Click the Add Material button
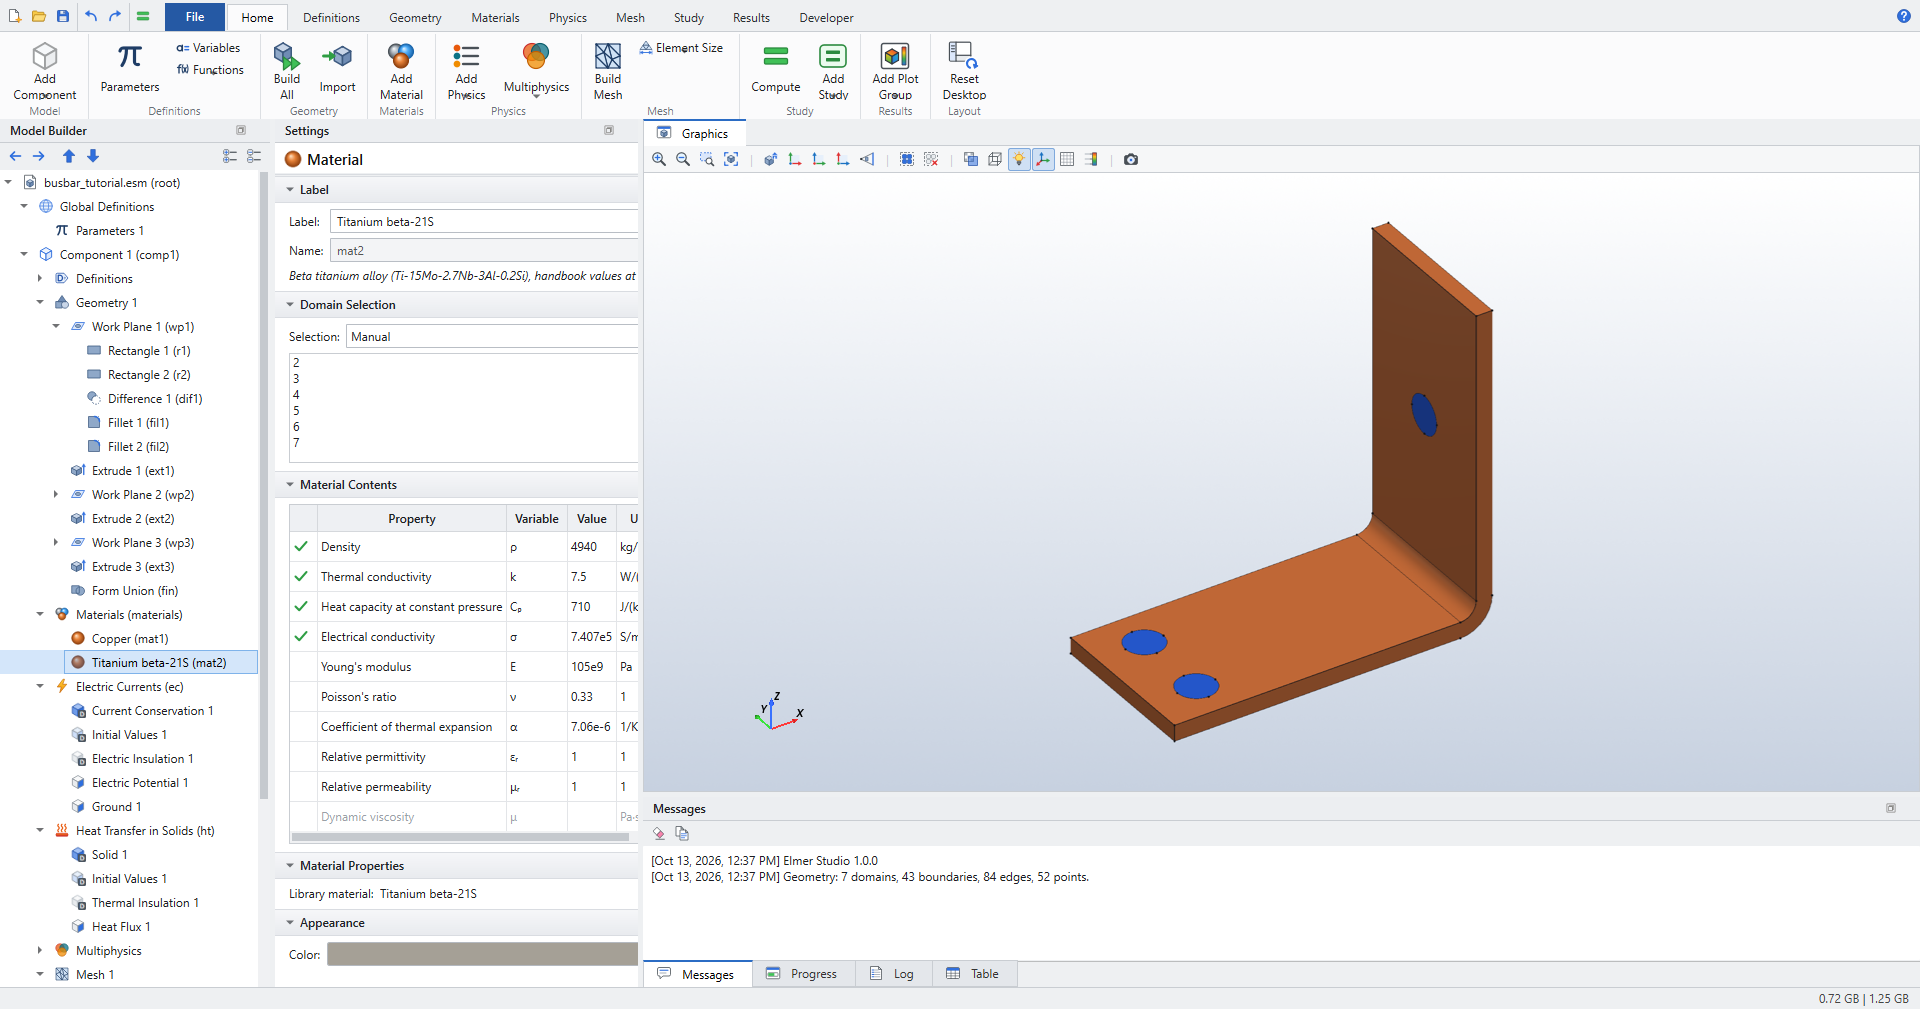This screenshot has height=1009, width=1920. pos(401,71)
